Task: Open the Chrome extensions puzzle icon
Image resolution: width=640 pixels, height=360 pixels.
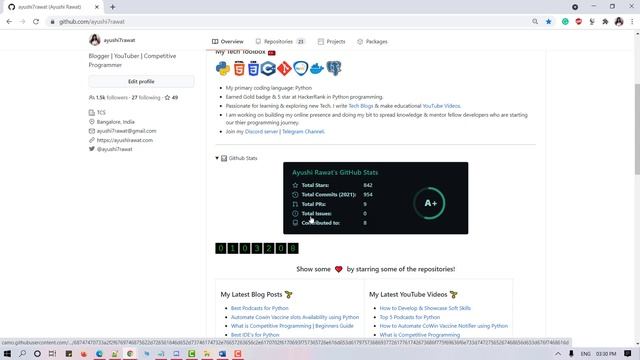Action: tap(605, 22)
